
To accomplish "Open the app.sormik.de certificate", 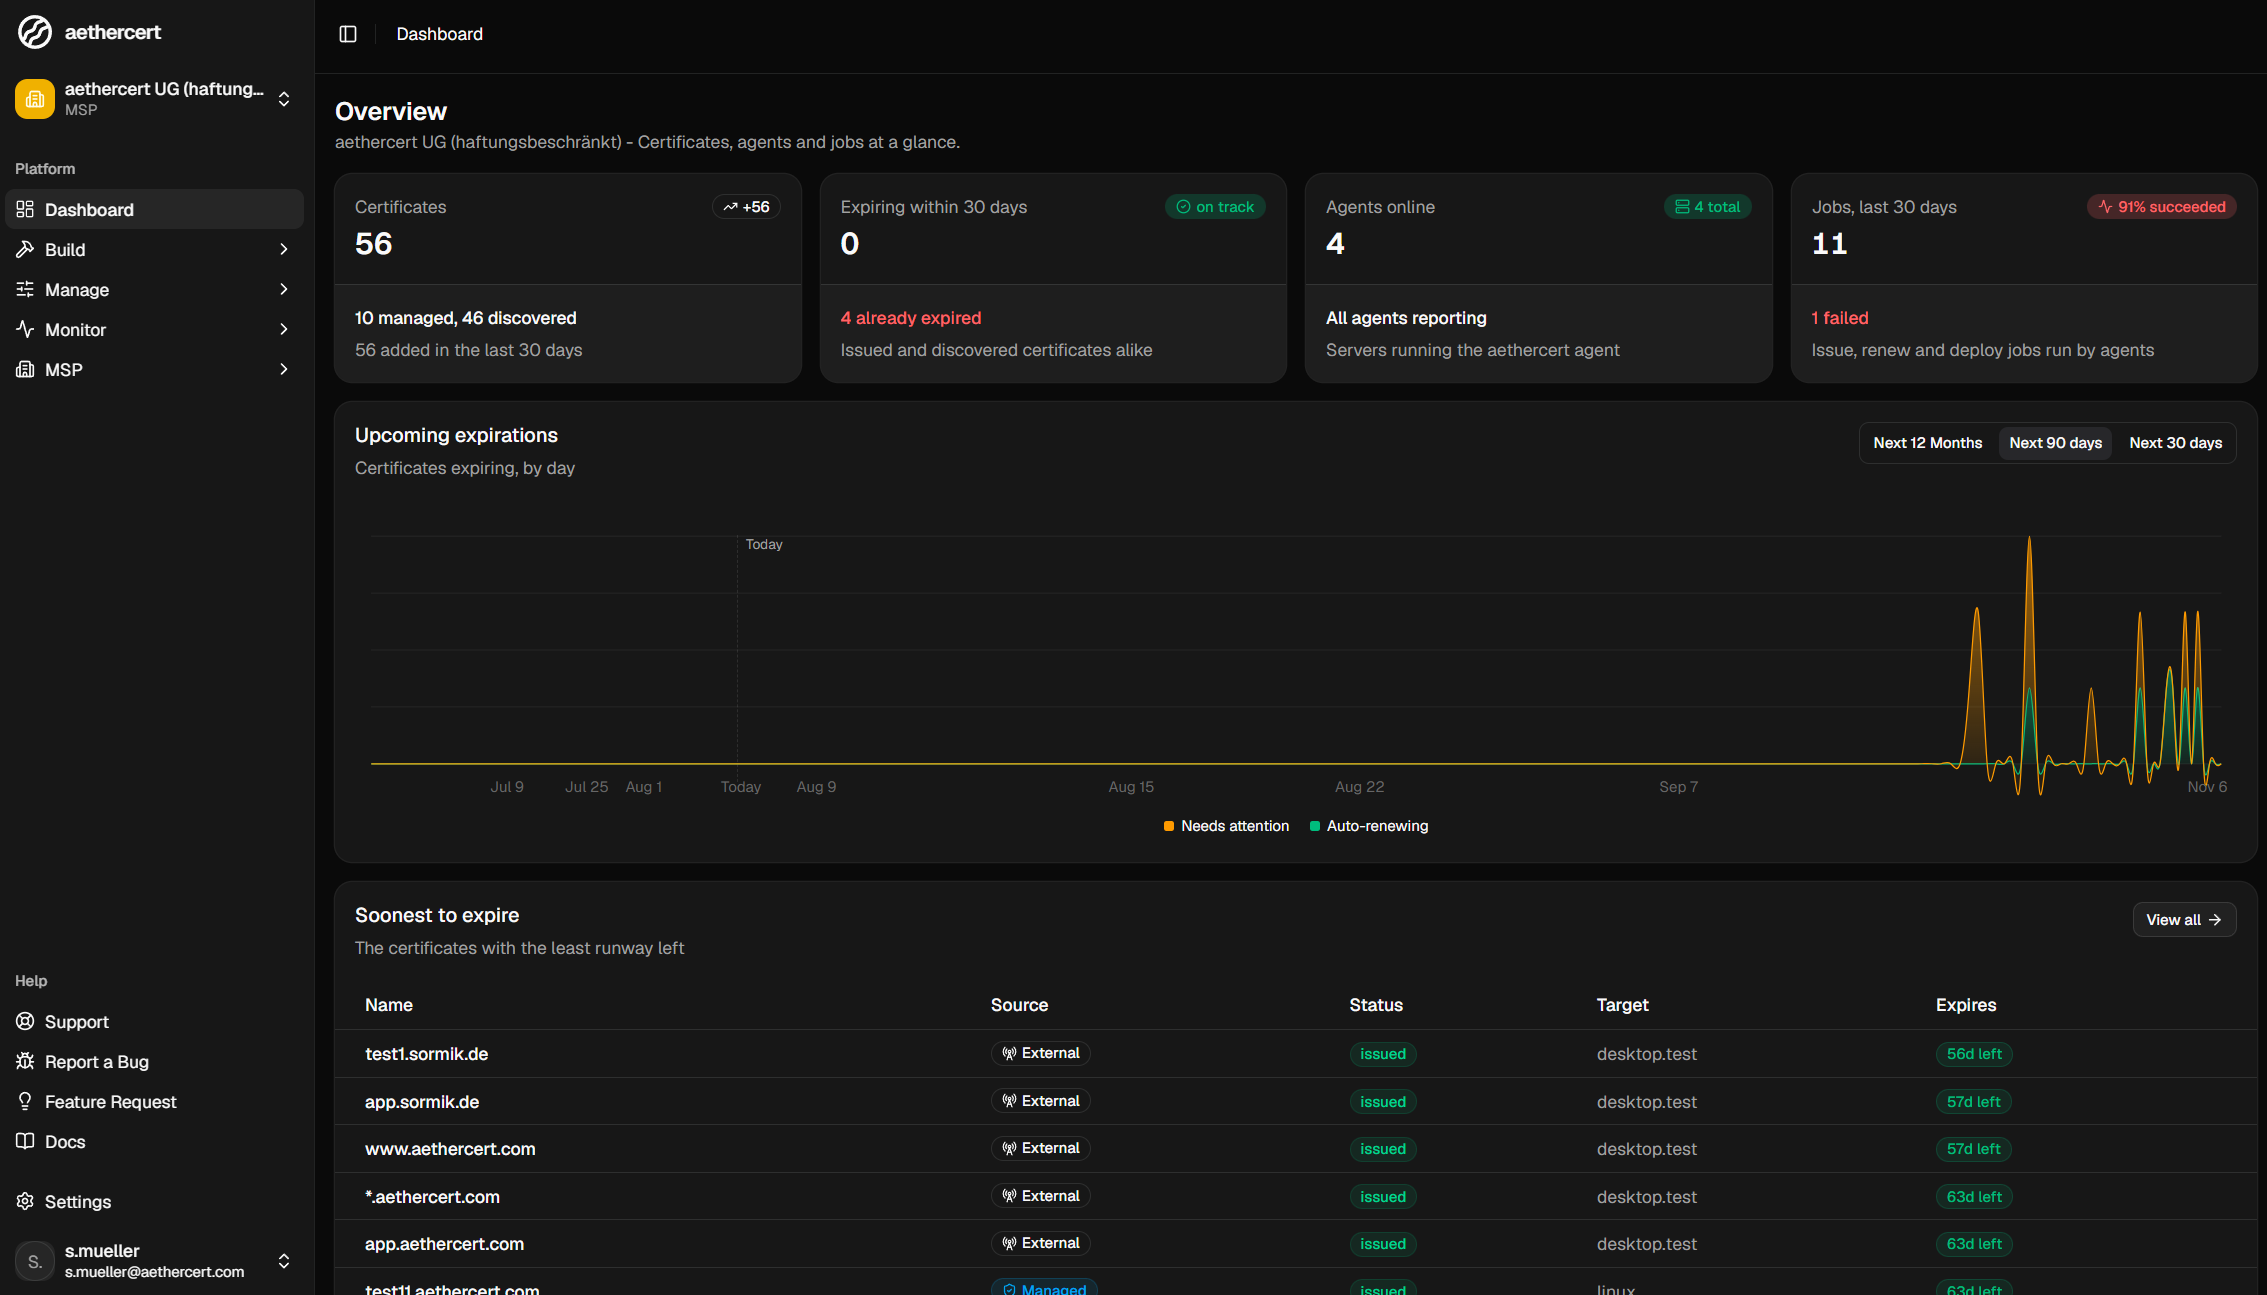I will click(x=422, y=1102).
